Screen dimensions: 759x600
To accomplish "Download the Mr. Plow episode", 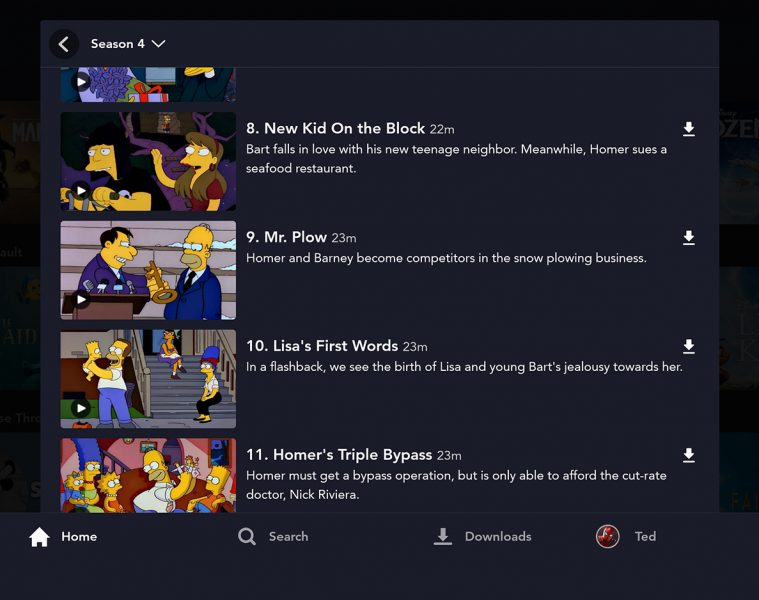I will click(x=688, y=238).
